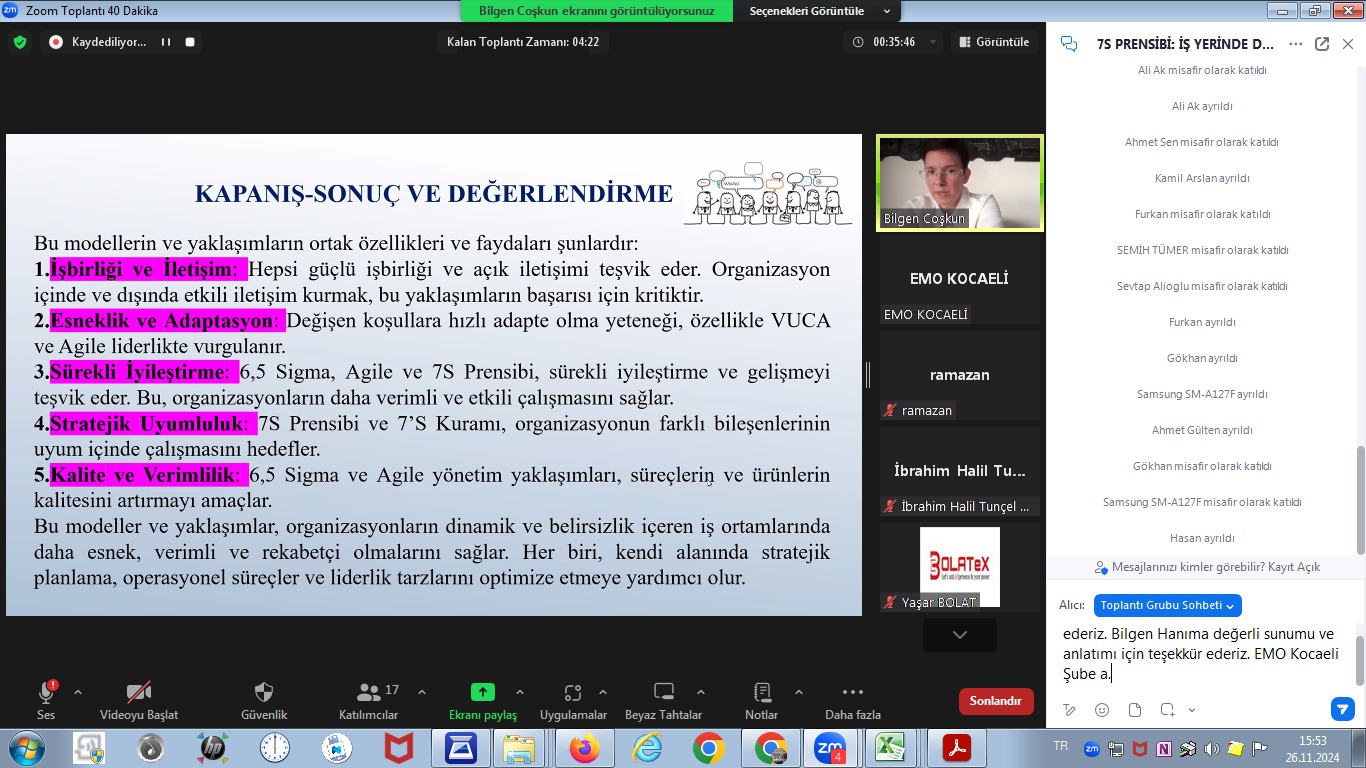
Task: Open McAfee from taskbar
Action: (398, 748)
